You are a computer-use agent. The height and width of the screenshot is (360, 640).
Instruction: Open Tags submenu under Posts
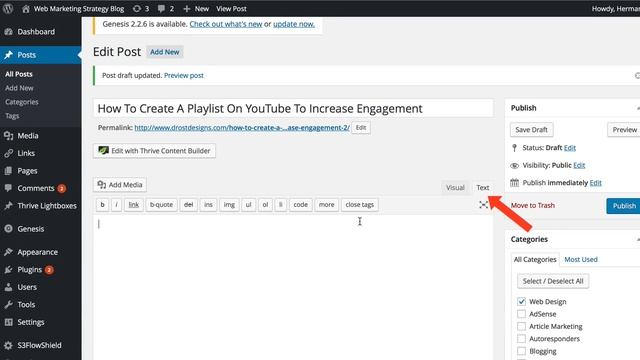pyautogui.click(x=12, y=116)
